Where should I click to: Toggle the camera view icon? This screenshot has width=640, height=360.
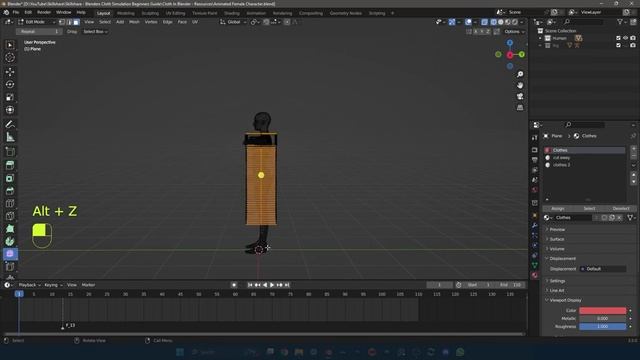(520, 96)
